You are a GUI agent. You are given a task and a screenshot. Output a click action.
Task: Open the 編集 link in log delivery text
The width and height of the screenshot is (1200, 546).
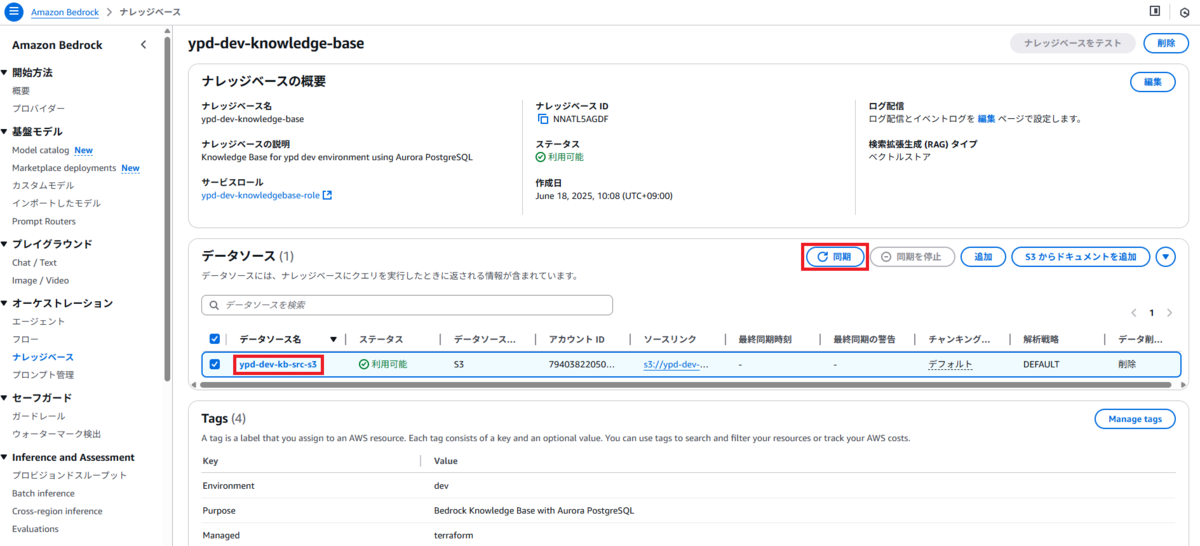click(x=986, y=119)
